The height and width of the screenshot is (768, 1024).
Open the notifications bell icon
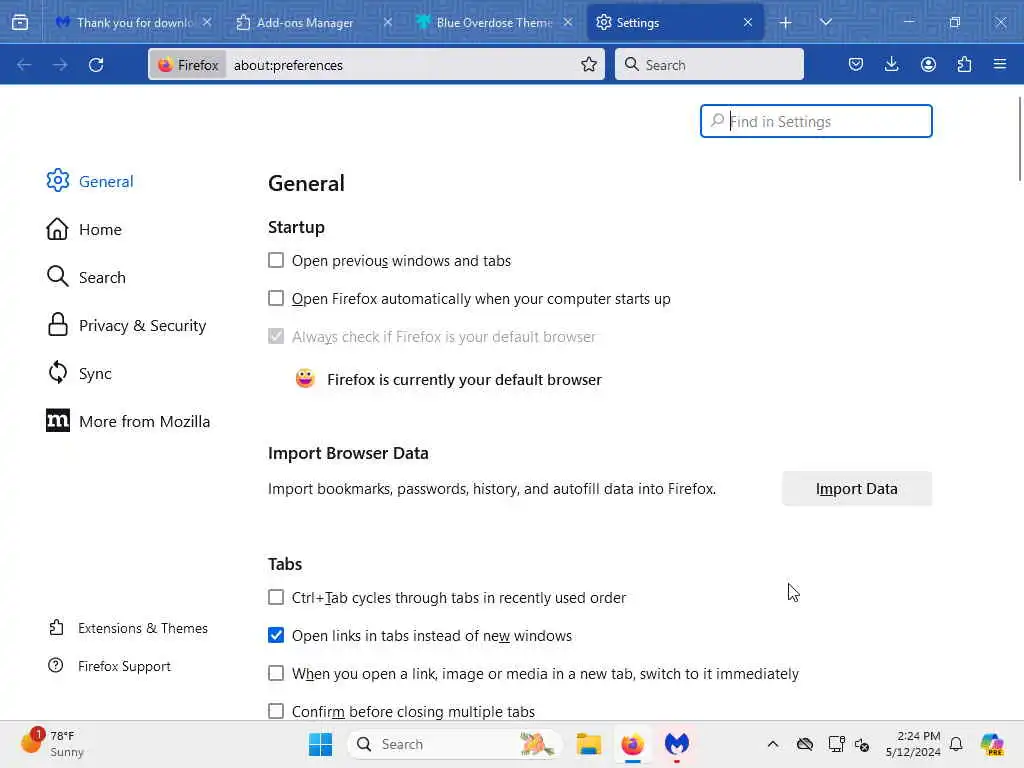pyautogui.click(x=955, y=744)
